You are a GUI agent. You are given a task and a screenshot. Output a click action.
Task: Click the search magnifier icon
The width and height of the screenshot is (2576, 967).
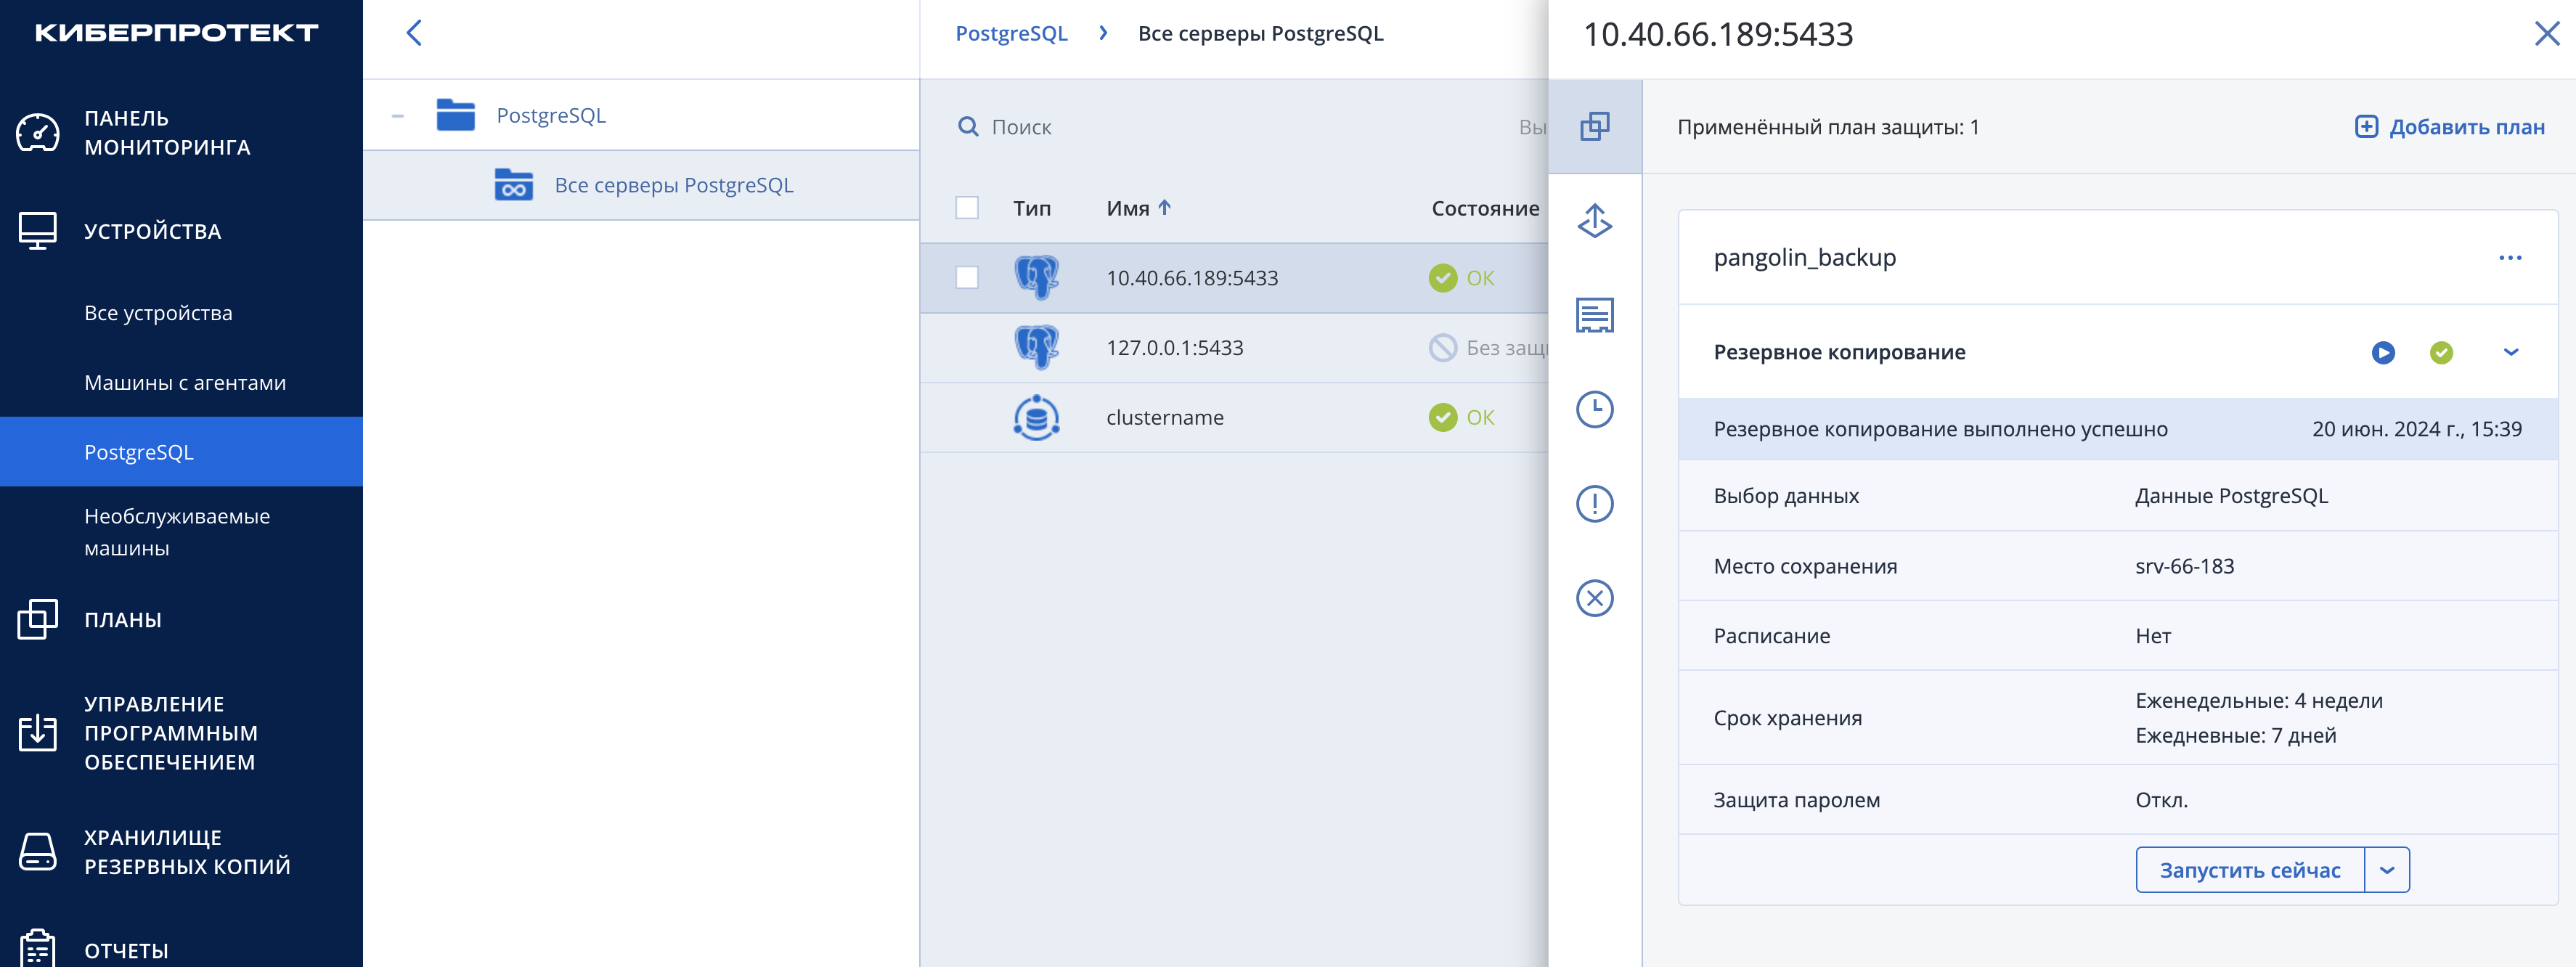tap(968, 127)
